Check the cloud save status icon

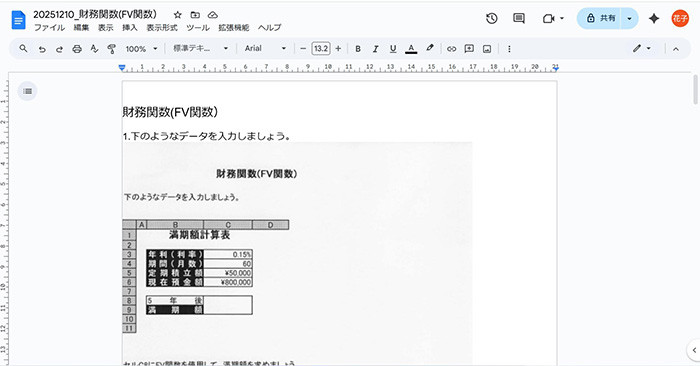[213, 15]
